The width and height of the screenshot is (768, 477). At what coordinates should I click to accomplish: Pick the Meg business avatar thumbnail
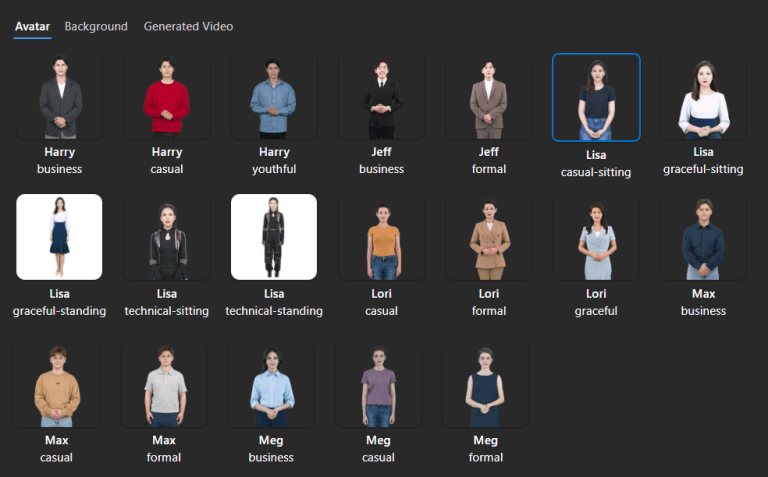(x=271, y=384)
